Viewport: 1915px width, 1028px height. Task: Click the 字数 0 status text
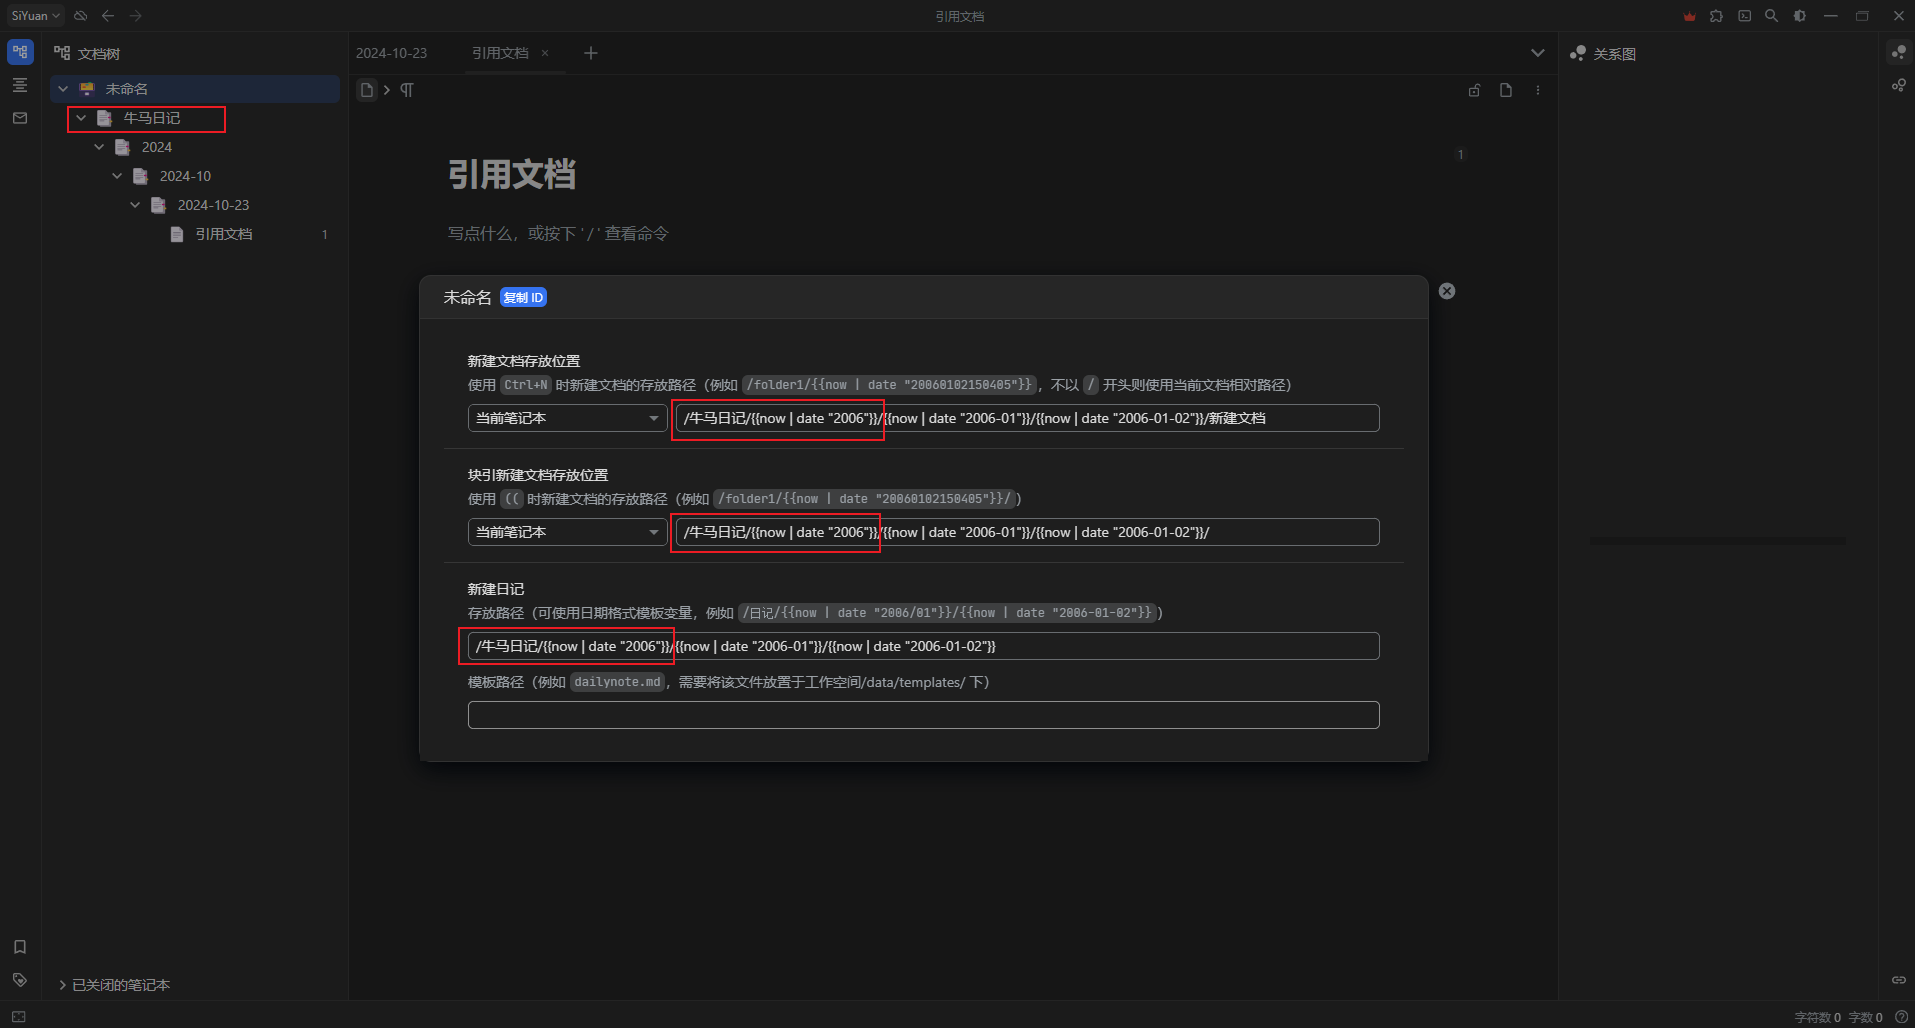1865,1017
